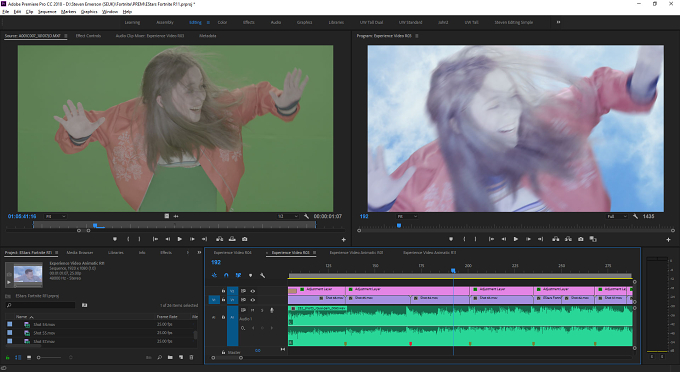Image resolution: width=680 pixels, height=372 pixels.
Task: Toggle sync lock for track V2
Action: pos(243,291)
